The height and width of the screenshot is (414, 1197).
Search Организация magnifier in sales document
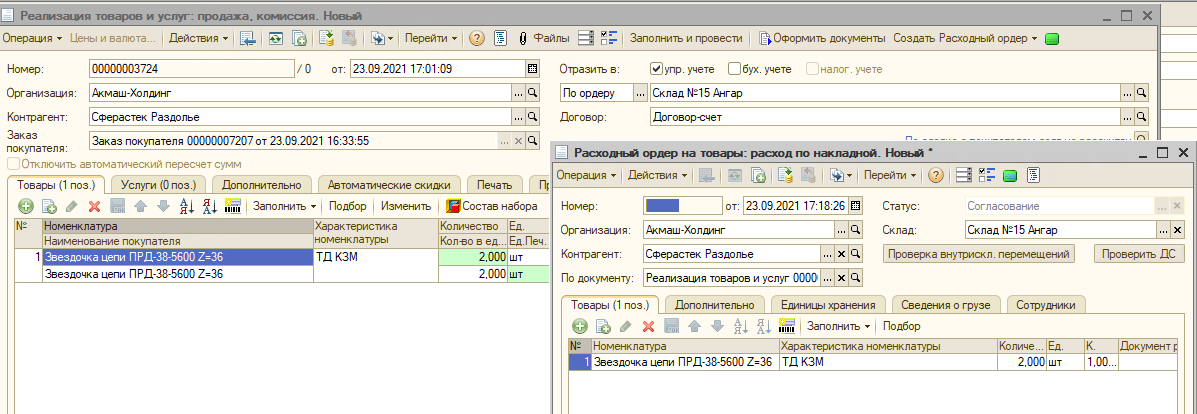(x=531, y=93)
